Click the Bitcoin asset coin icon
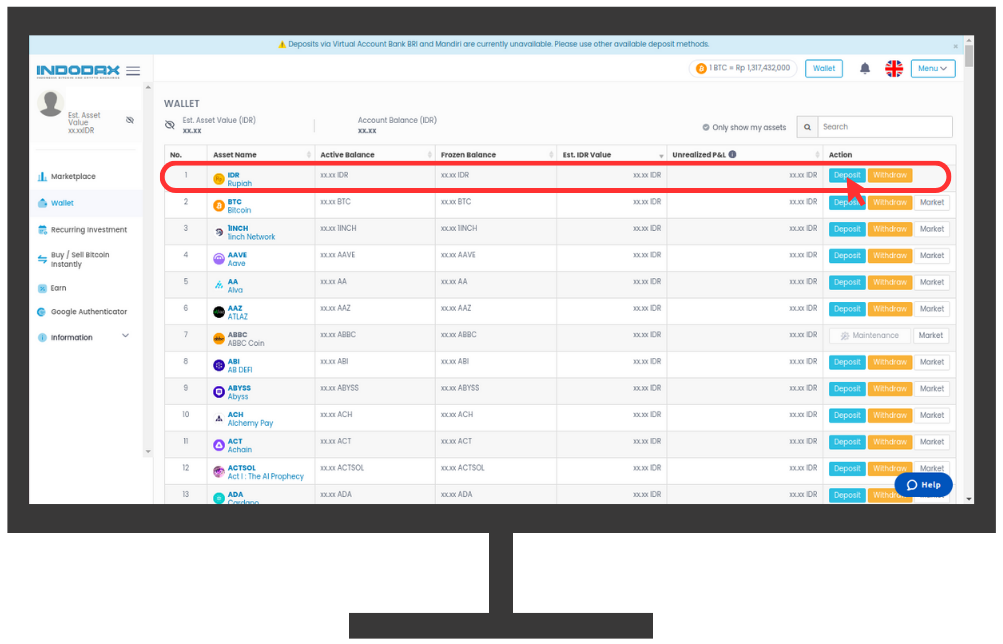 click(x=219, y=205)
